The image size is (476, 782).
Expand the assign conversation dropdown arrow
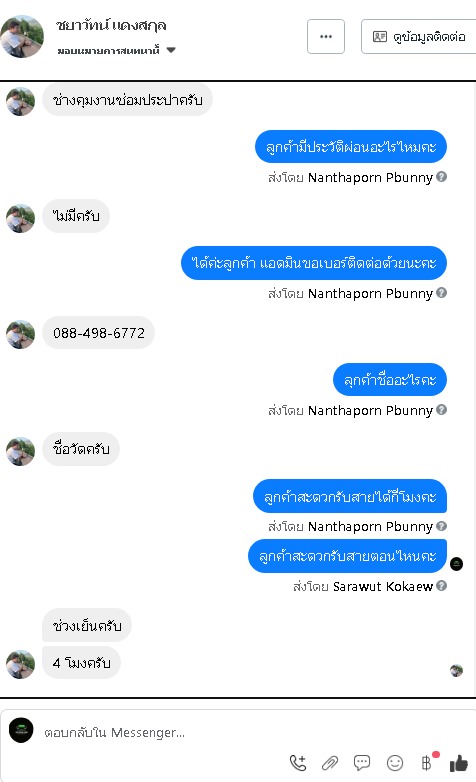click(x=171, y=50)
